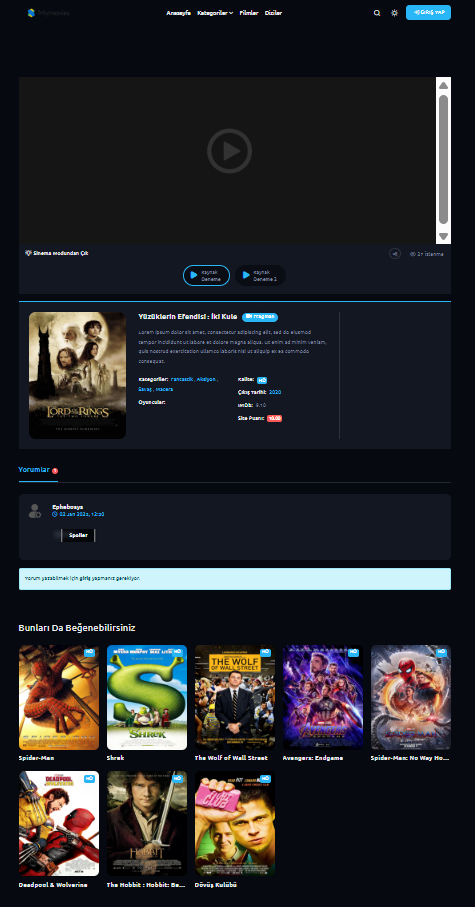Open the Aksiyon category link

pyautogui.click(x=205, y=379)
